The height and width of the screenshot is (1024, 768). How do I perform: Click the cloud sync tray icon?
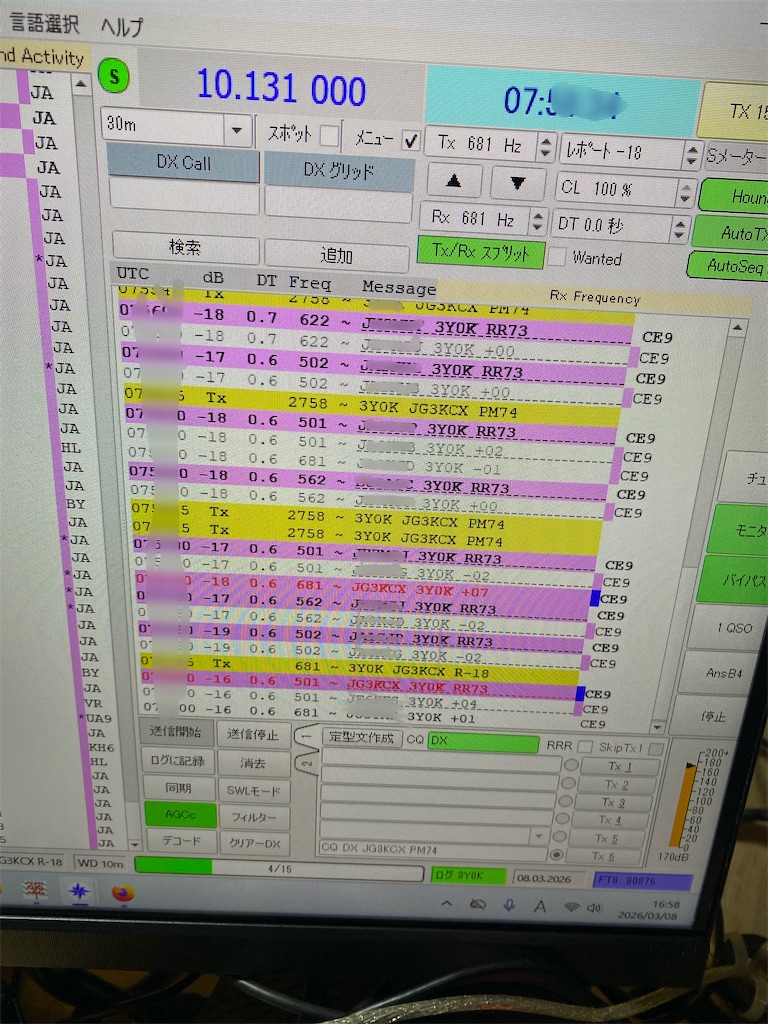pyautogui.click(x=478, y=904)
